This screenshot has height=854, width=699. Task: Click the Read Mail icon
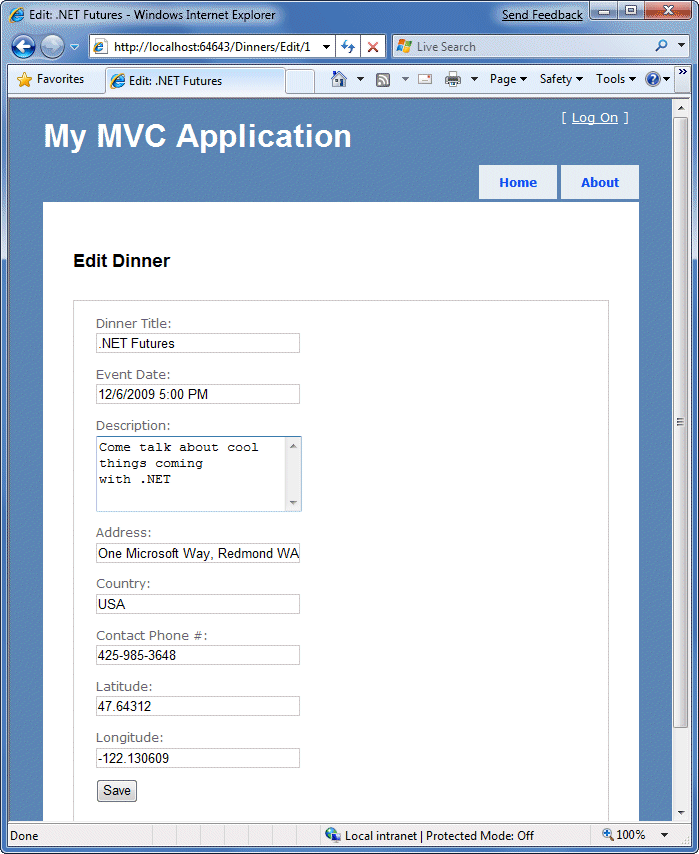pos(425,80)
